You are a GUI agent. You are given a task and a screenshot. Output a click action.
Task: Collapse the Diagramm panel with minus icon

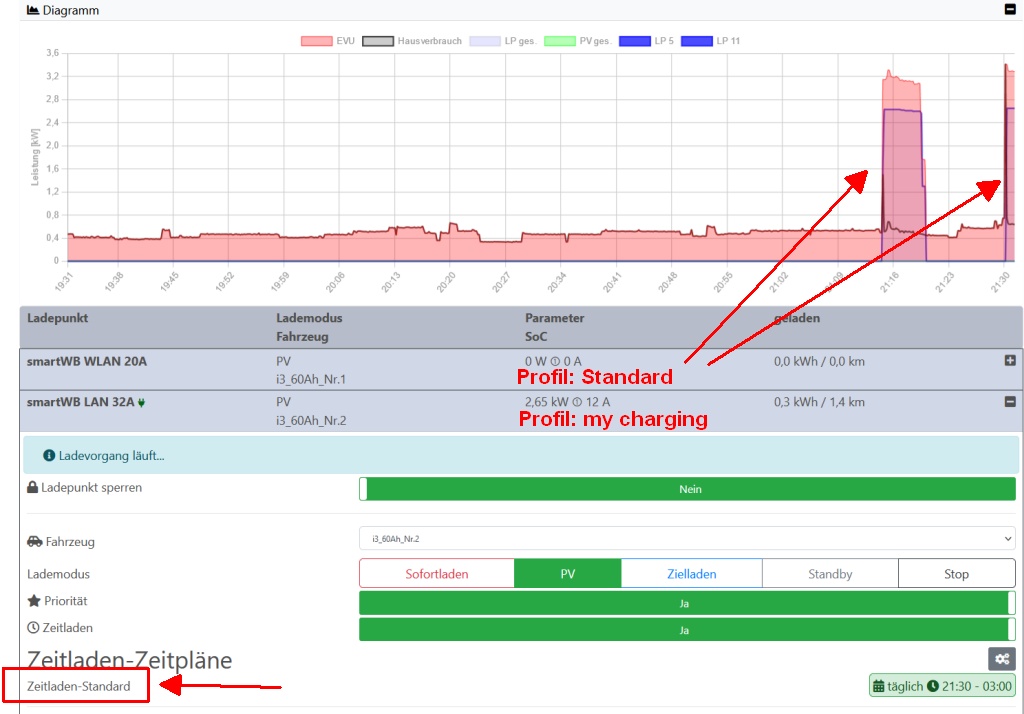[1010, 9]
